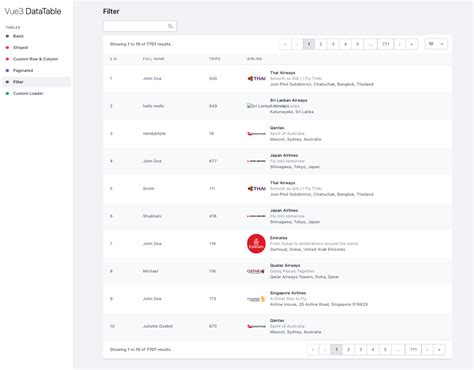Image resolution: width=474 pixels, height=370 pixels.
Task: Click 'Katunayake, Sri Lanka' address text
Action: click(x=292, y=112)
